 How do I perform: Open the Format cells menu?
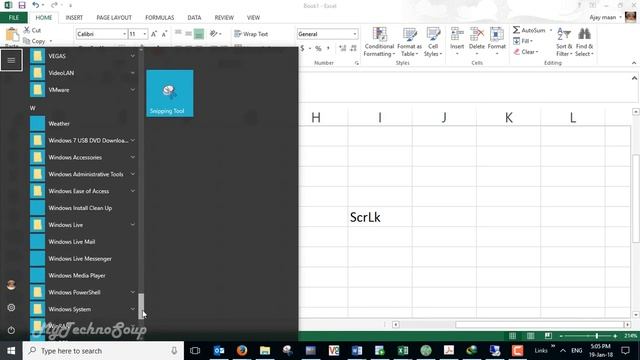[x=496, y=42]
